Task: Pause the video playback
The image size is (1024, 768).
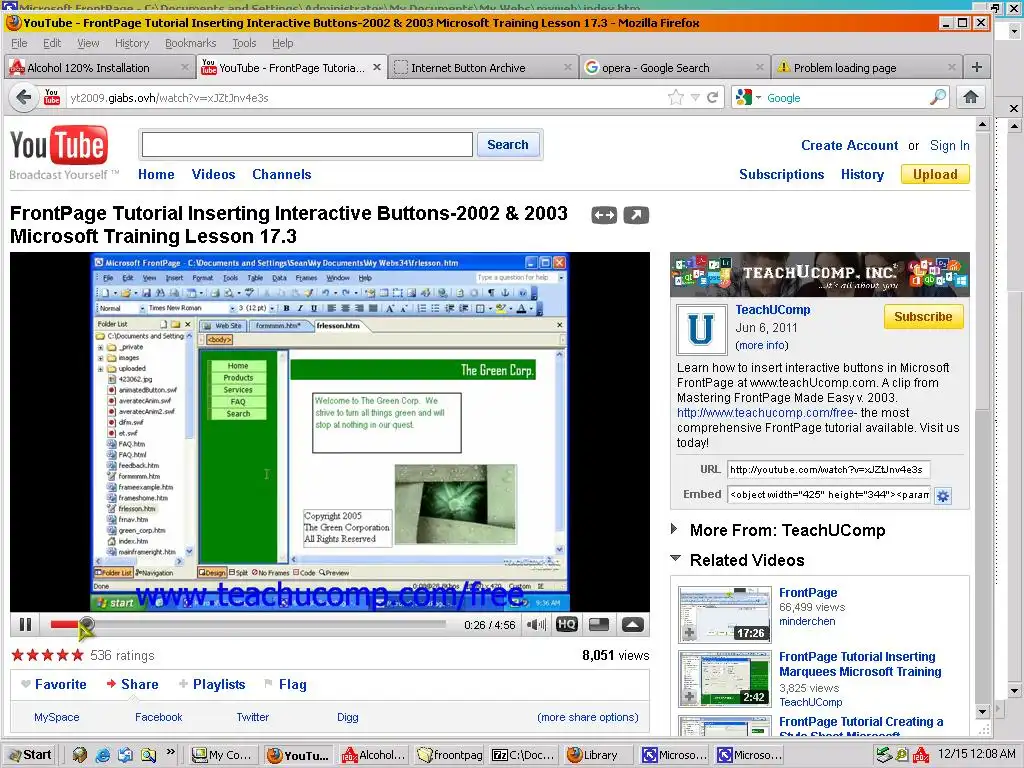Action: tap(25, 625)
